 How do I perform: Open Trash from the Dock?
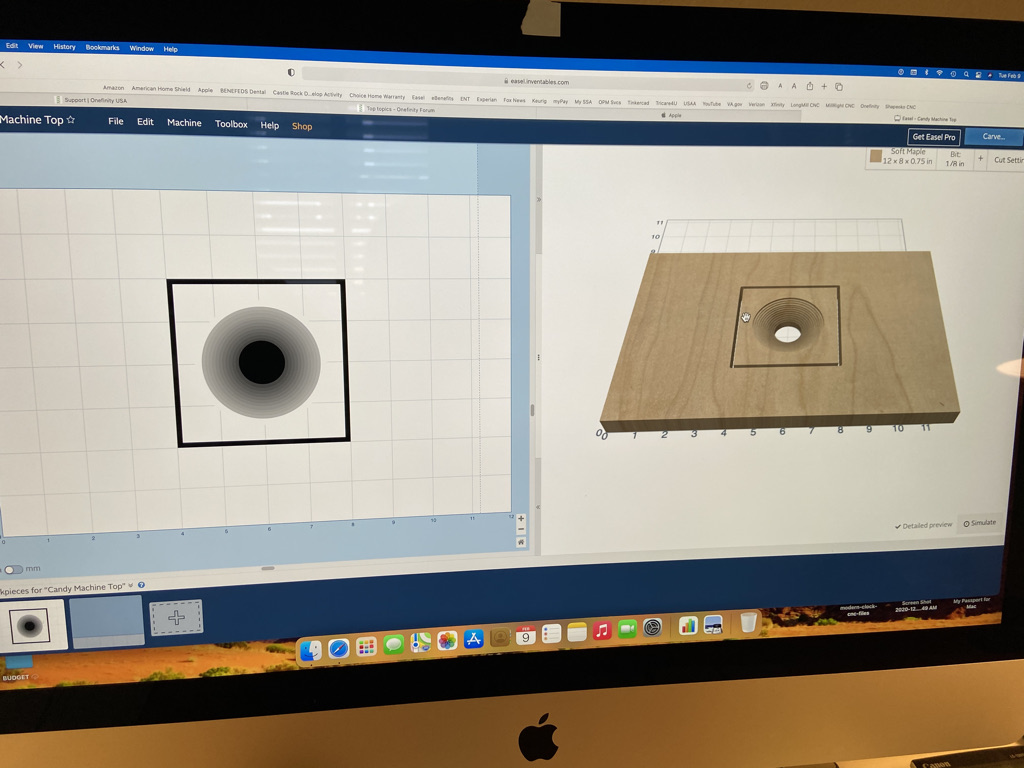[748, 622]
